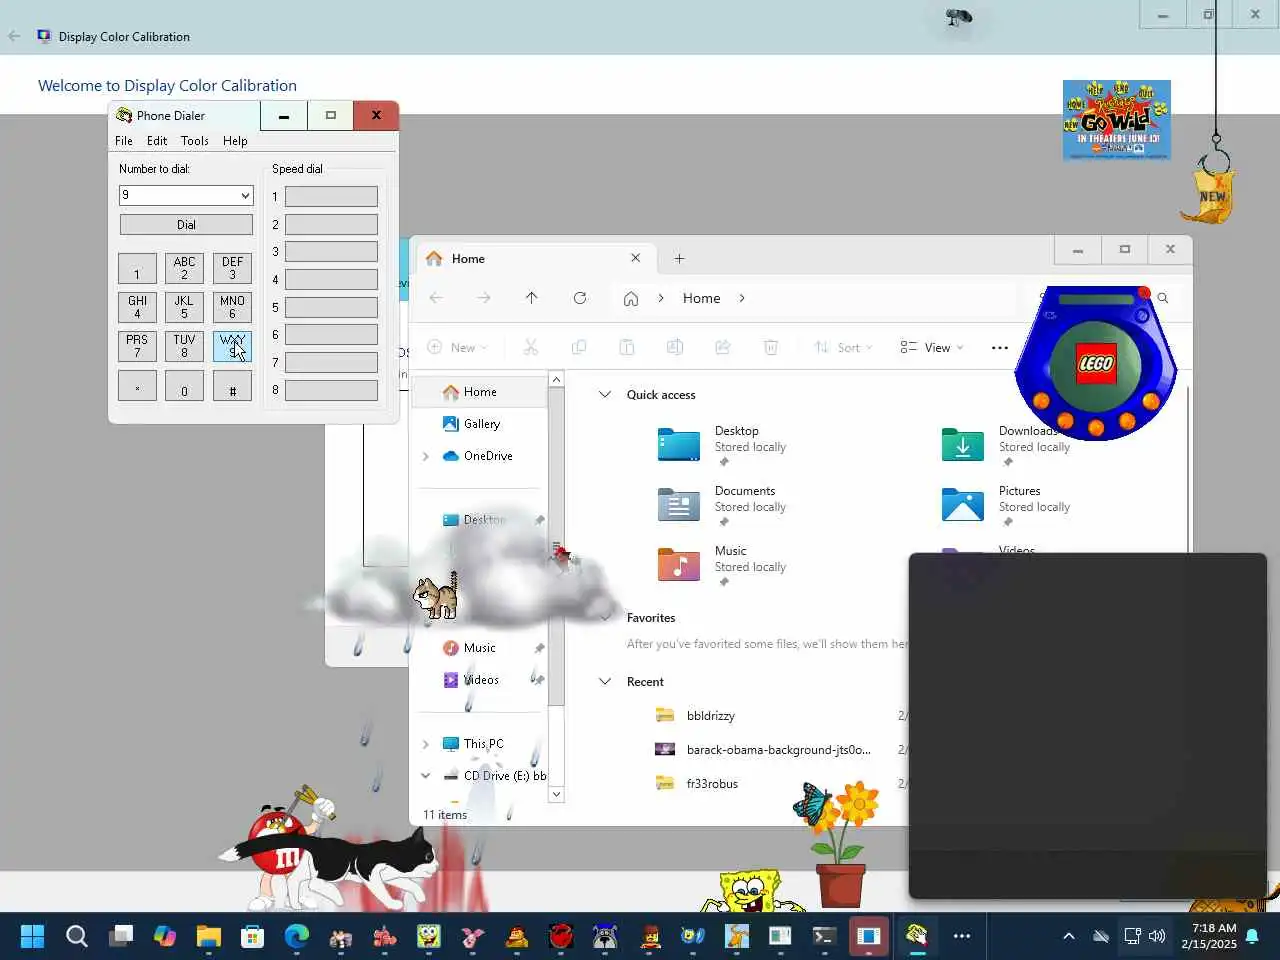
Task: Open the Music folder in Quick access
Action: 722,565
